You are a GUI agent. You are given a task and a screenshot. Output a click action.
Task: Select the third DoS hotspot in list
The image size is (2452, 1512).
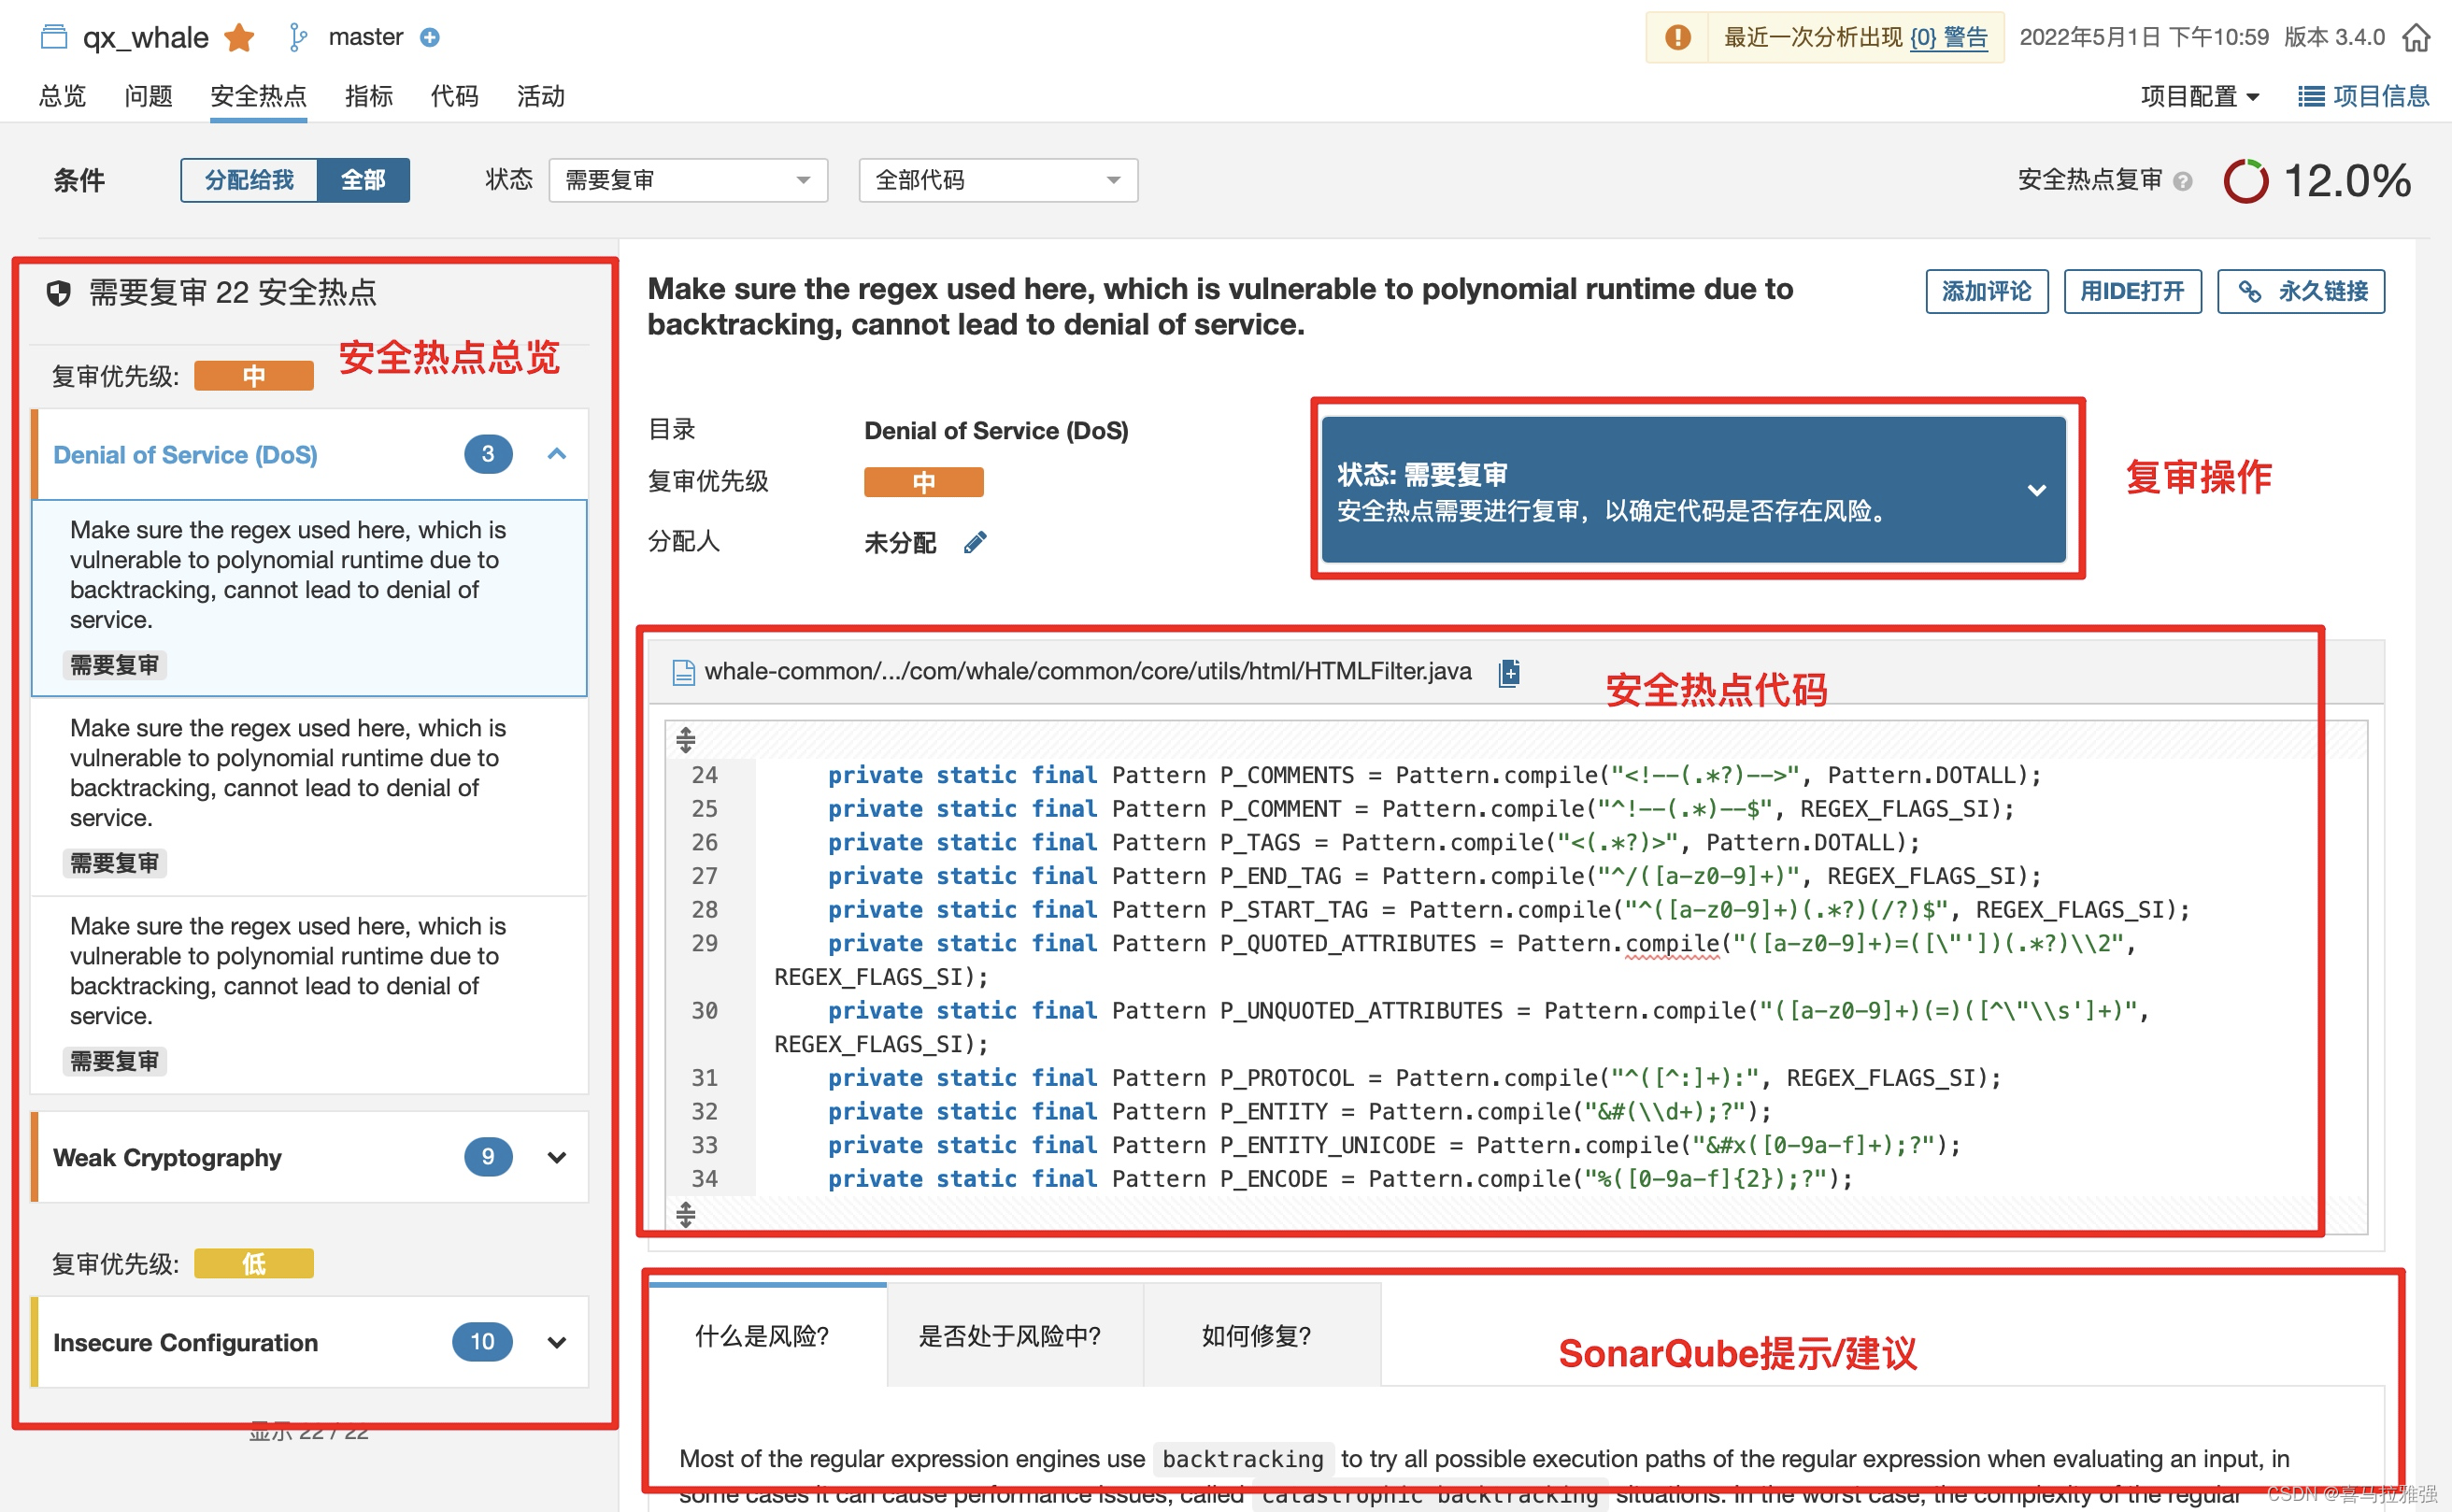[309, 993]
